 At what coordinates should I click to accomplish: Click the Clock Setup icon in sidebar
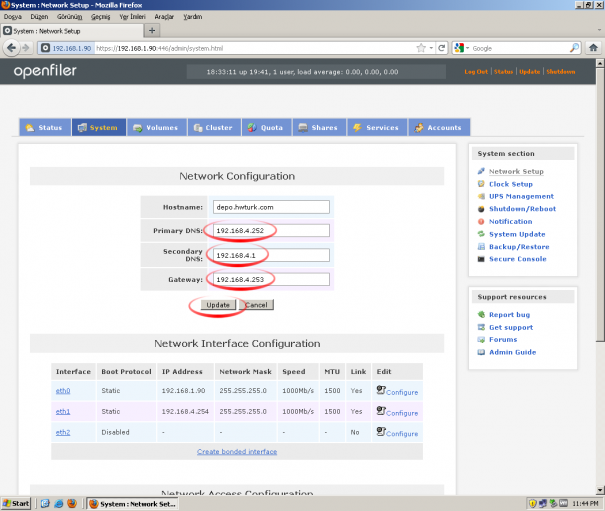(x=481, y=184)
